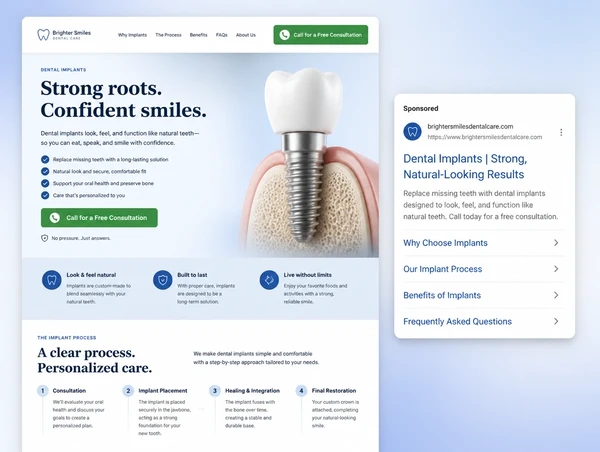
Task: Expand chevron next to Frequently Asked Questions
Action: coord(556,321)
